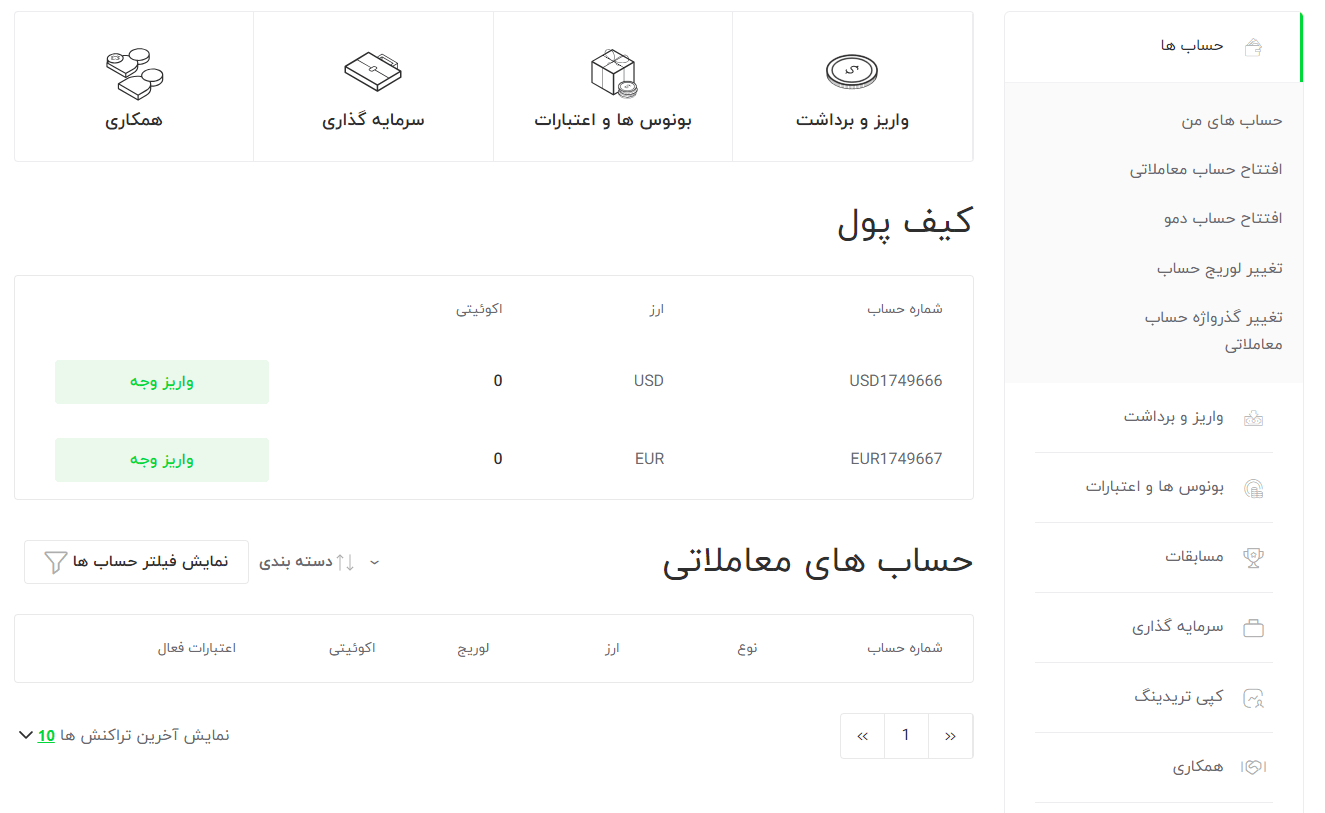Click the boxes icon above بونوس ها و اعتبارات
This screenshot has width=1325, height=813.
pyautogui.click(x=613, y=74)
